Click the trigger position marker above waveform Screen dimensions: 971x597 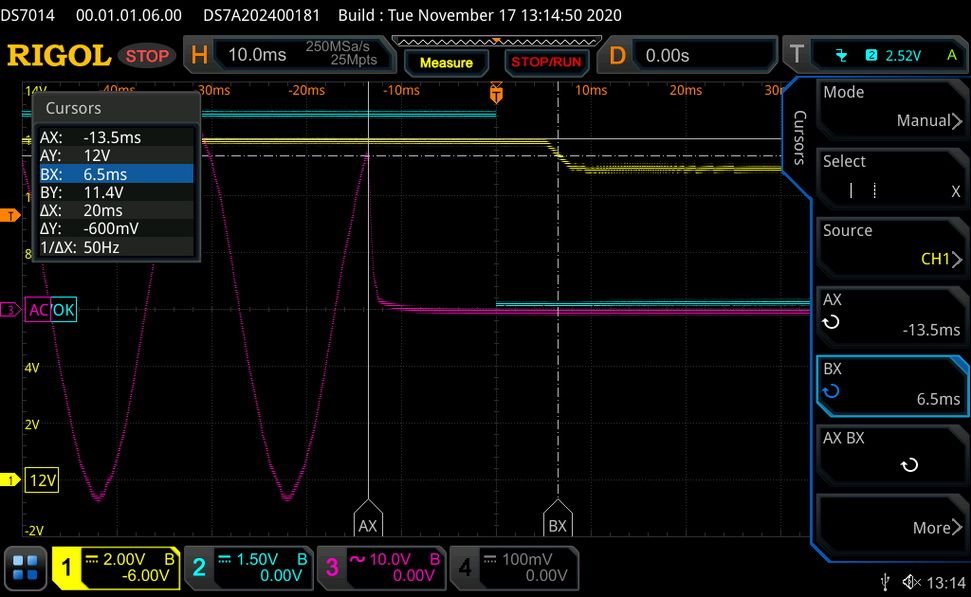click(x=496, y=92)
